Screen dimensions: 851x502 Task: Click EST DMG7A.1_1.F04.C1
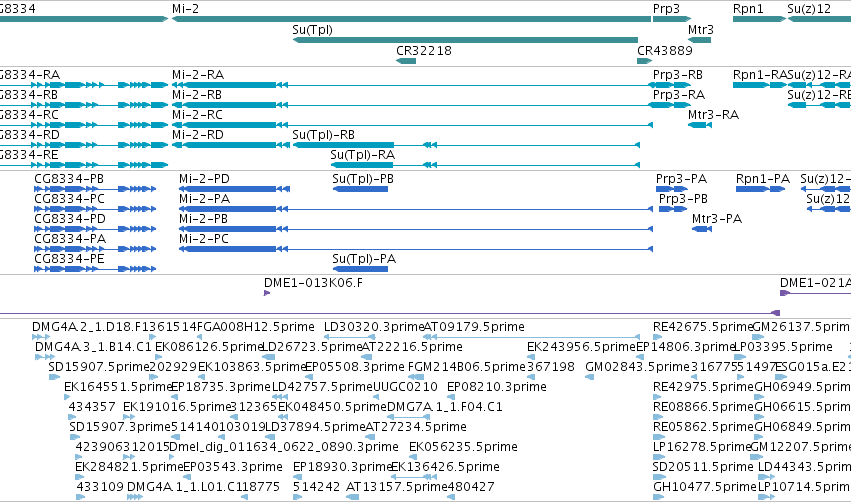(408, 417)
